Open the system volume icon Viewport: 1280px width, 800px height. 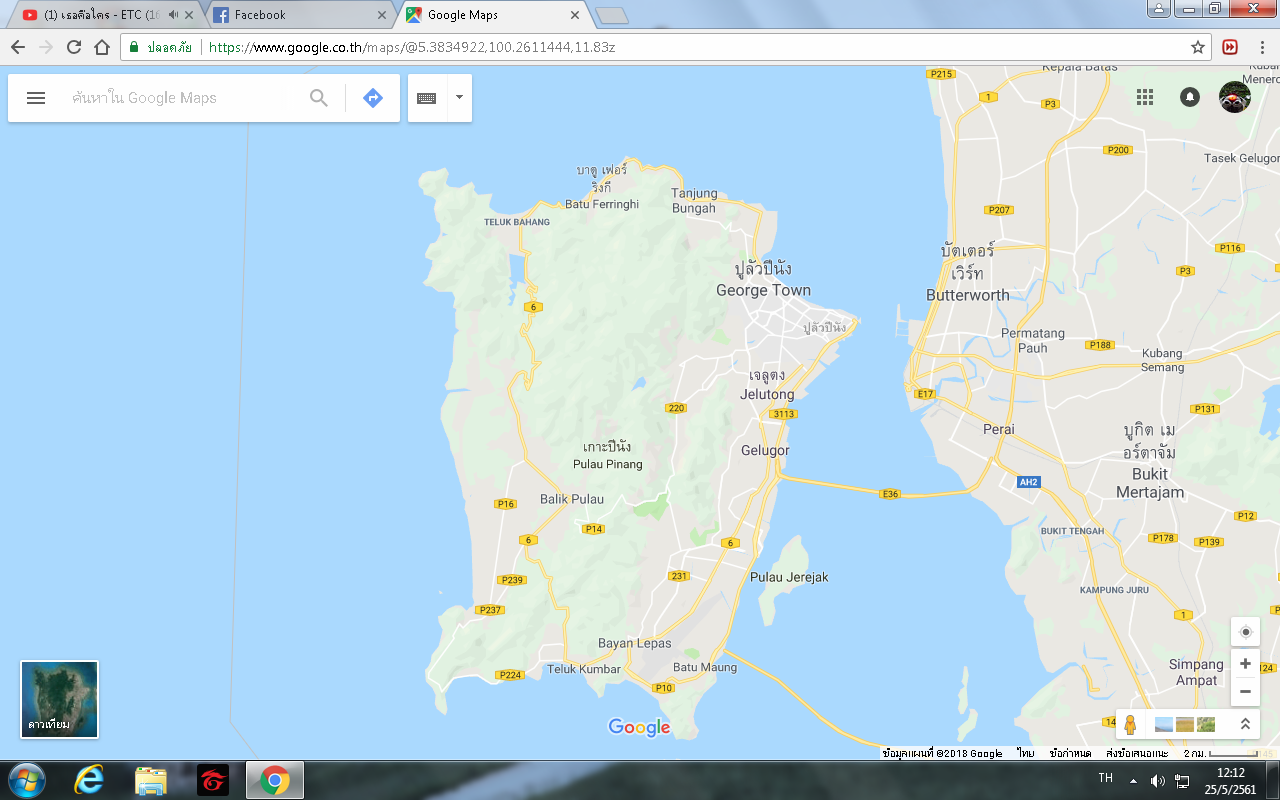(x=1157, y=780)
